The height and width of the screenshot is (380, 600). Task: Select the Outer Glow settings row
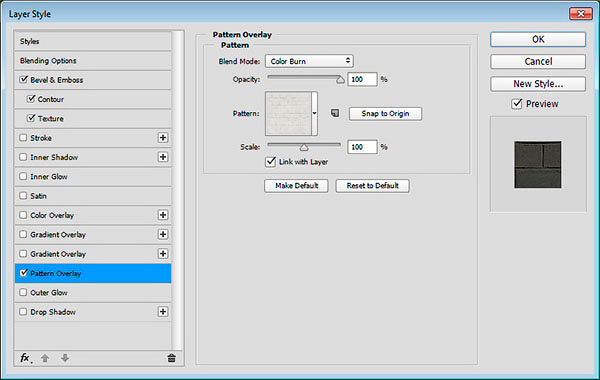point(93,292)
